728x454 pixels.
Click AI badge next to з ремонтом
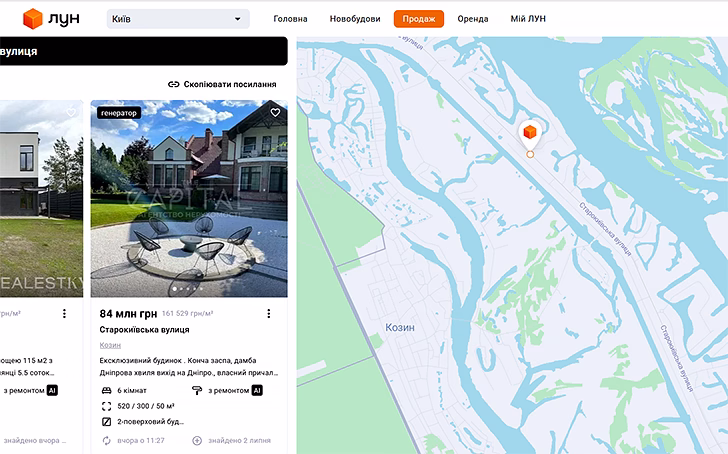(257, 390)
